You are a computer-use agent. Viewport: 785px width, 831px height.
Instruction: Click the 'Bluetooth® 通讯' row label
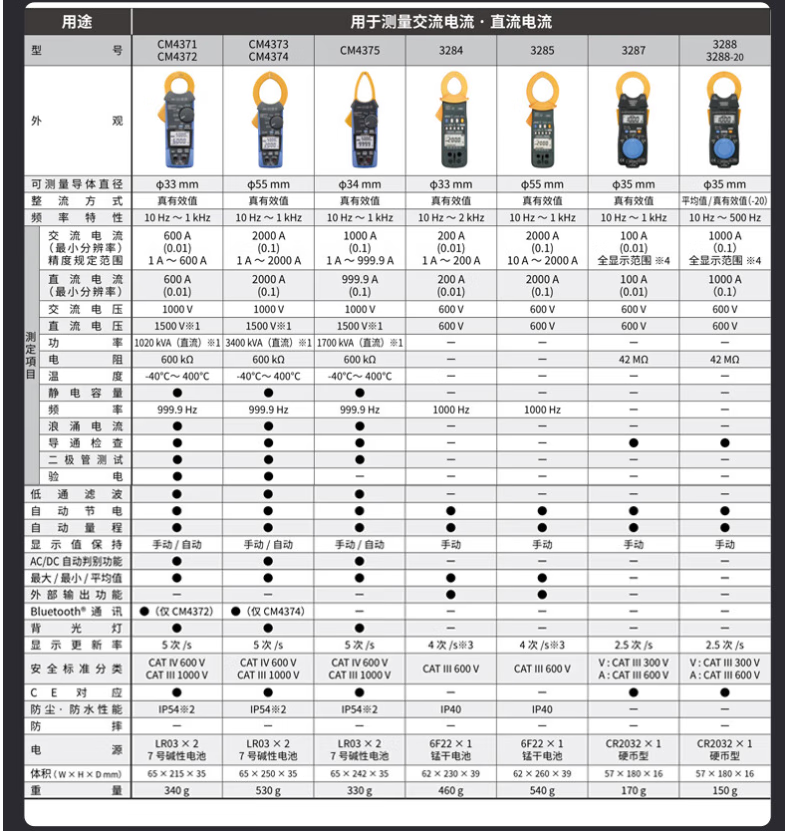coord(76,612)
